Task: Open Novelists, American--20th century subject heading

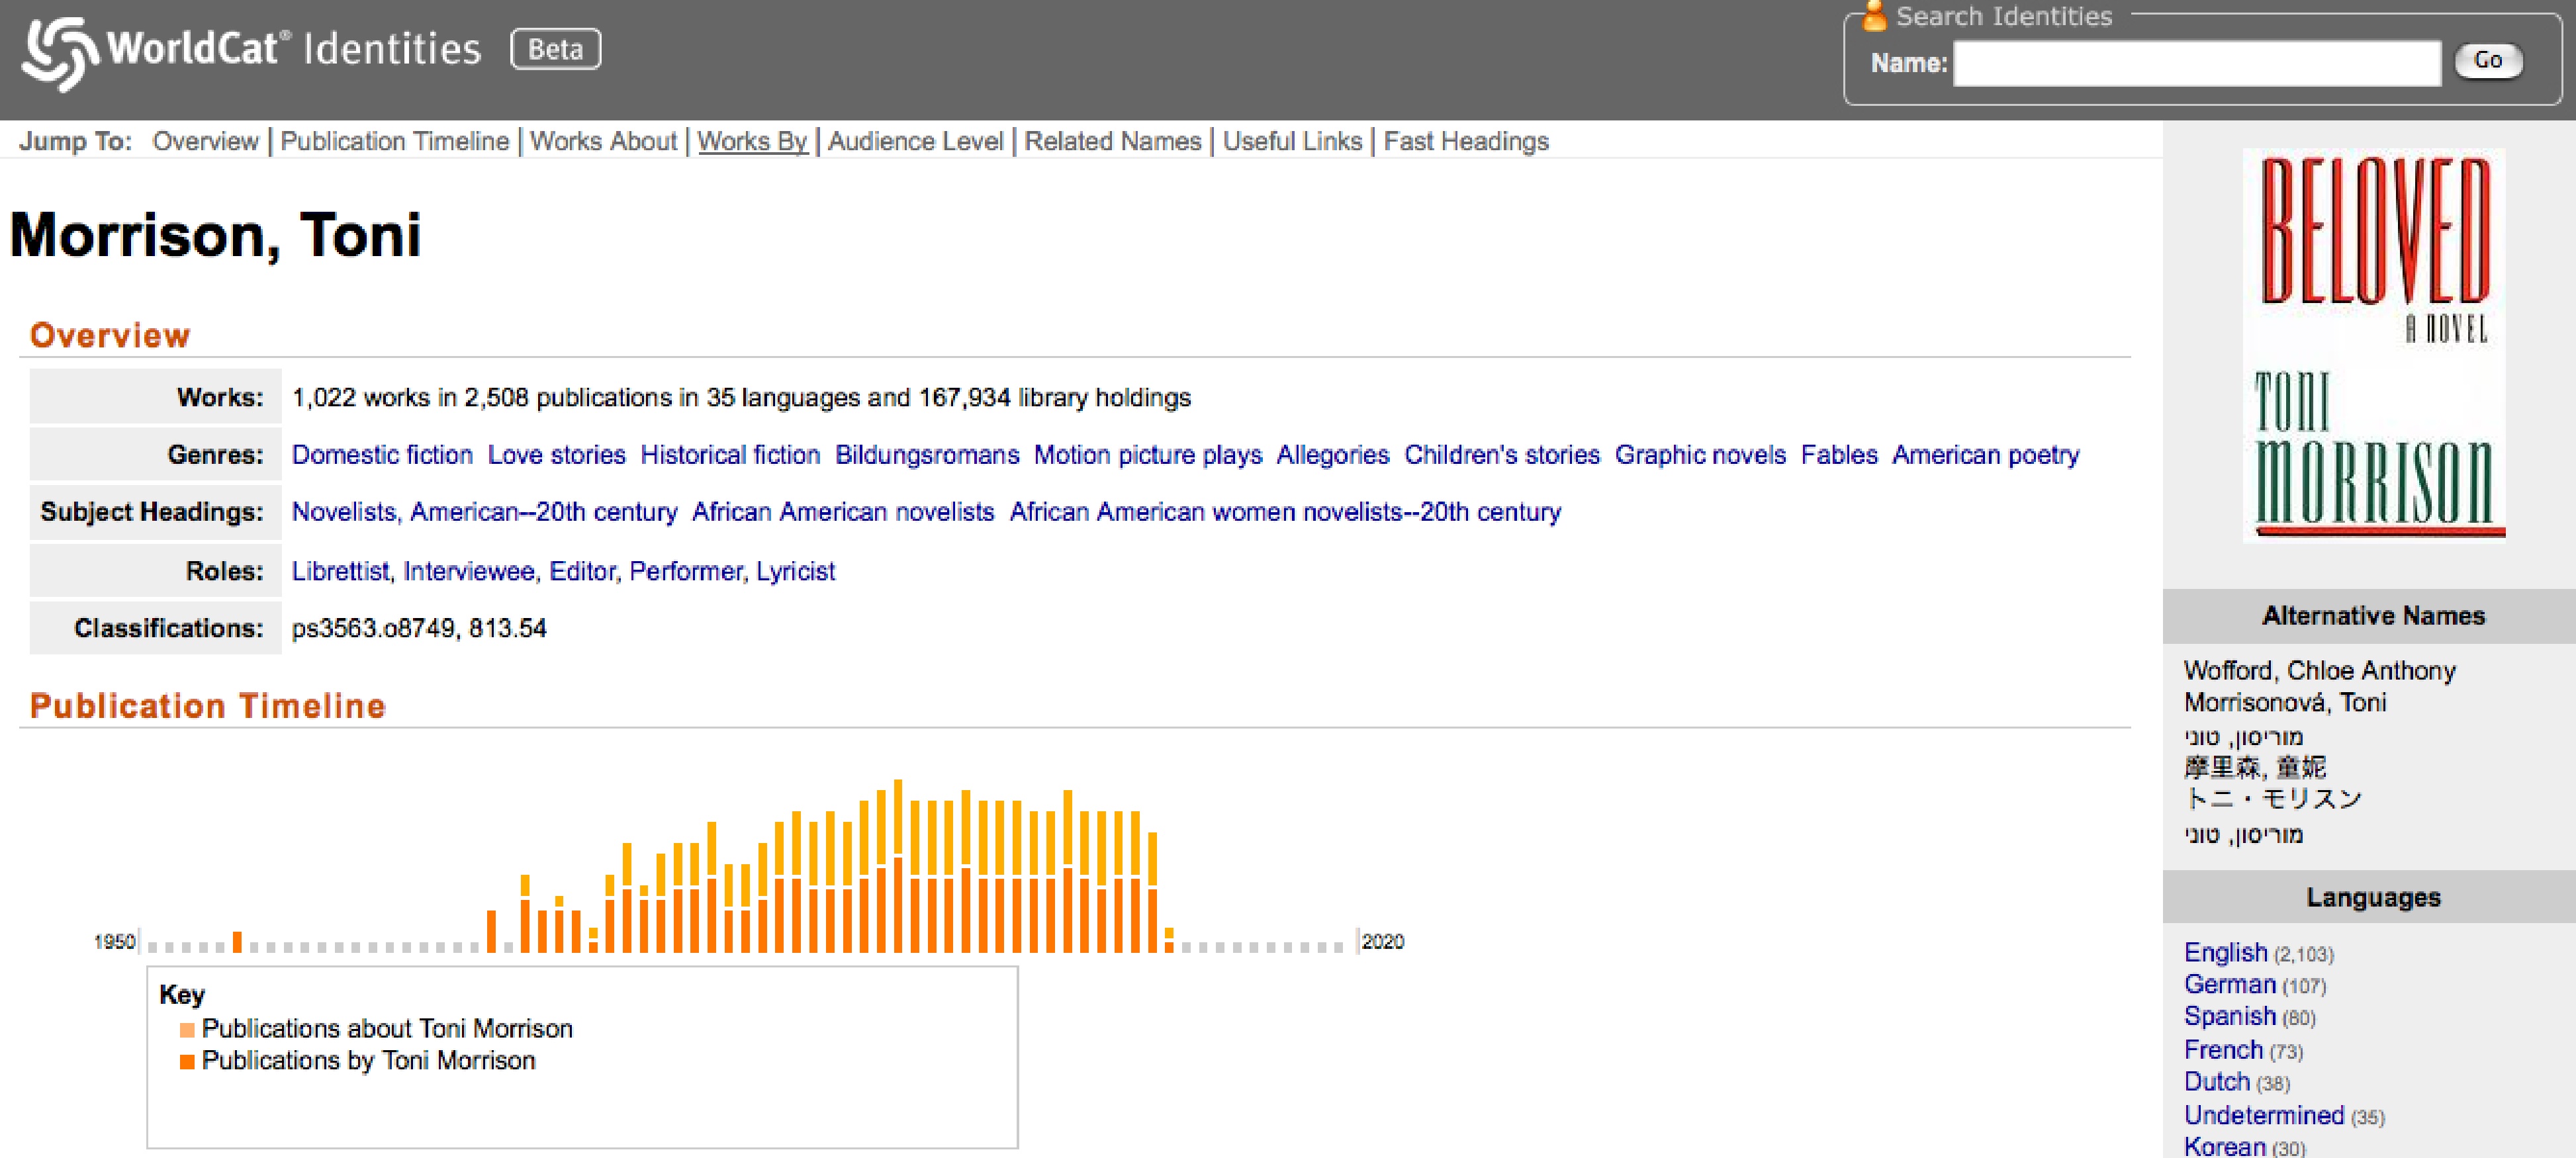Action: point(484,512)
